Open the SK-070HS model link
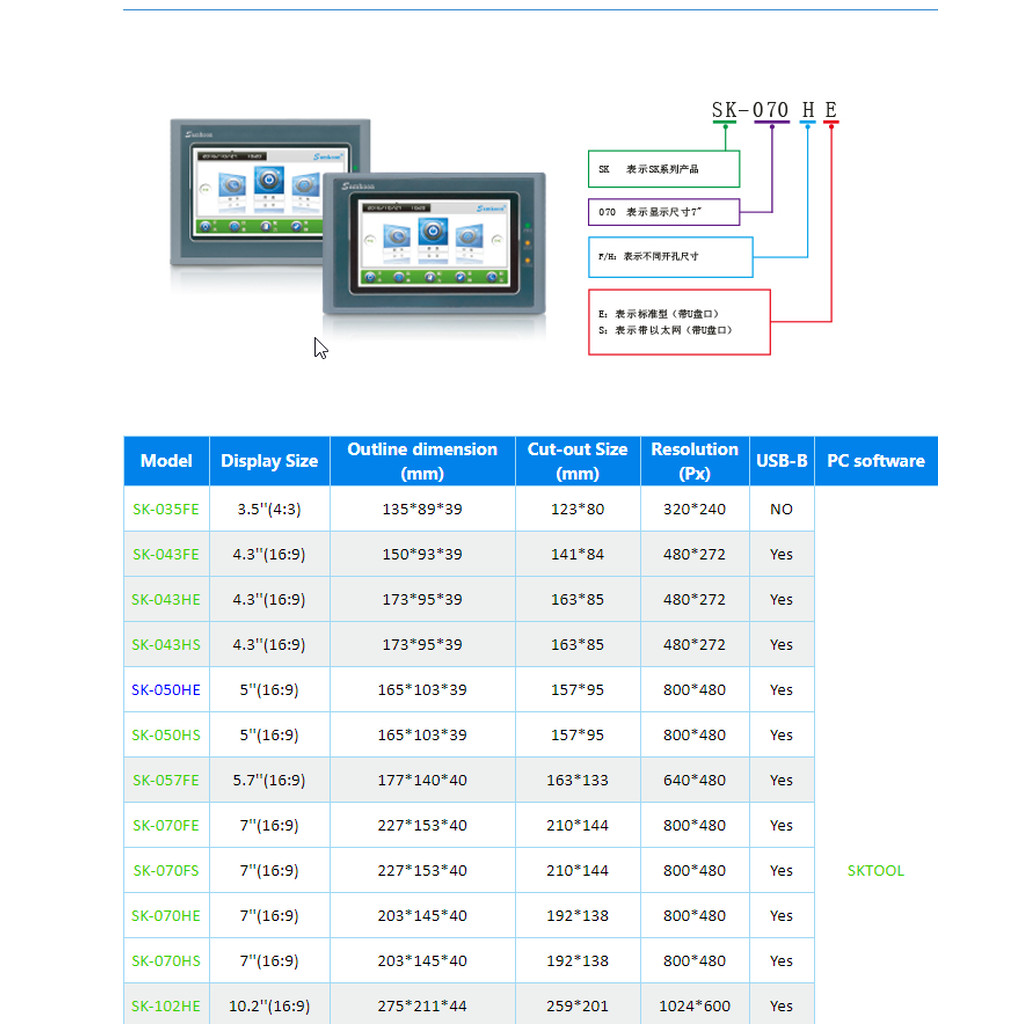1024x1024 pixels. point(166,961)
